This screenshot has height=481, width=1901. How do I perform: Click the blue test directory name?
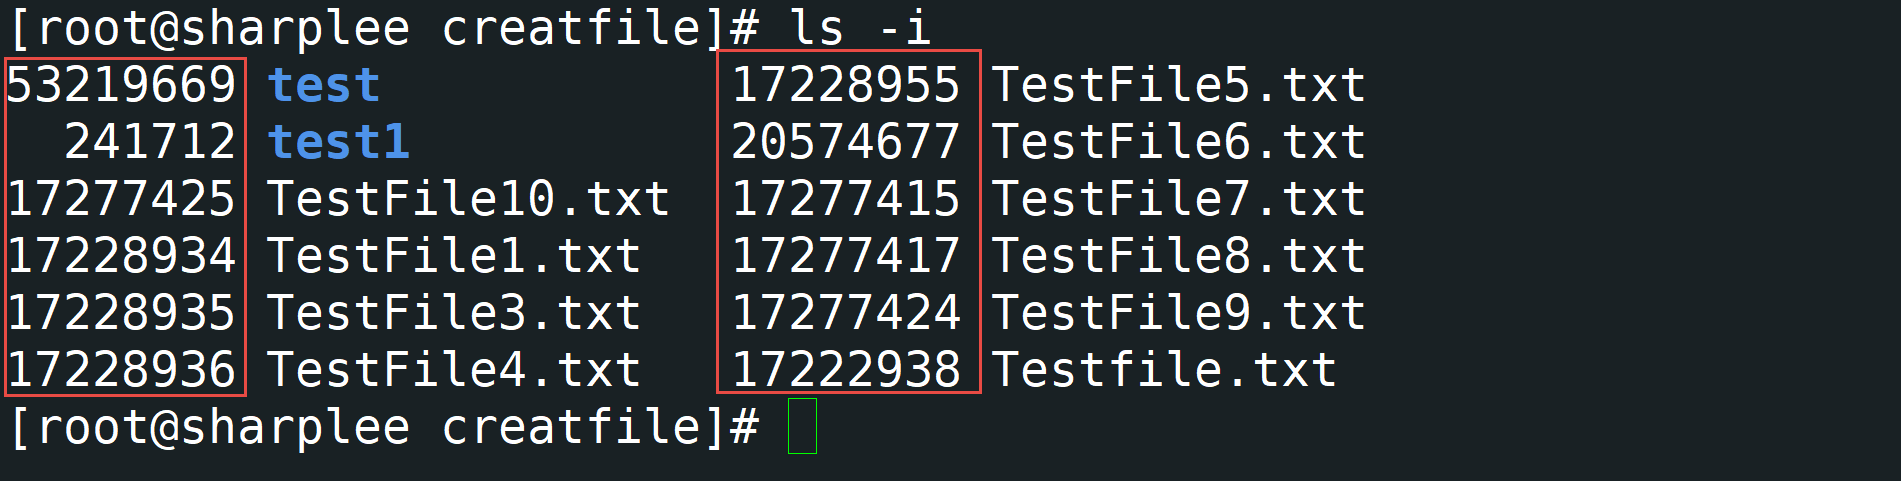pyautogui.click(x=323, y=85)
